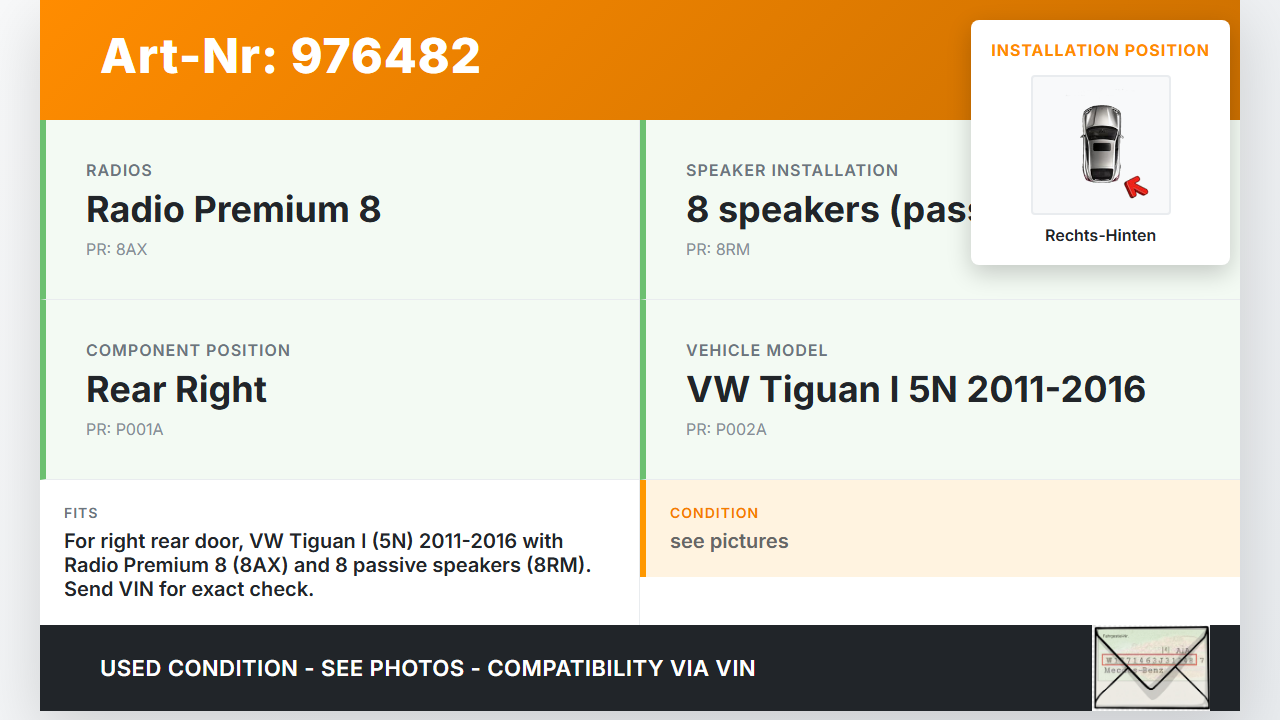This screenshot has height=720, width=1280.
Task: Click the PR: P002A code
Action: (x=726, y=429)
